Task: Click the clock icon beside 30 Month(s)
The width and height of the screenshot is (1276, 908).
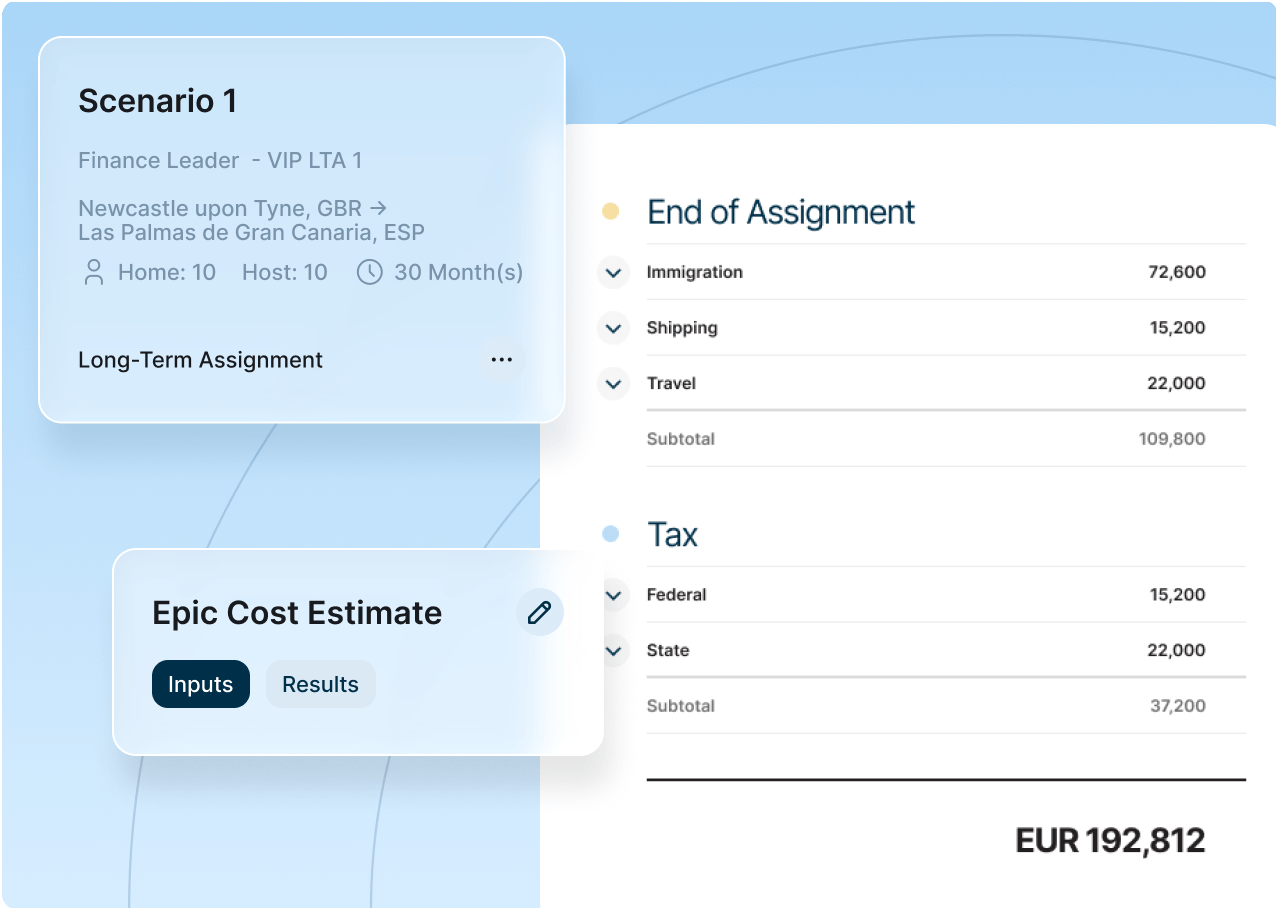Action: point(369,272)
